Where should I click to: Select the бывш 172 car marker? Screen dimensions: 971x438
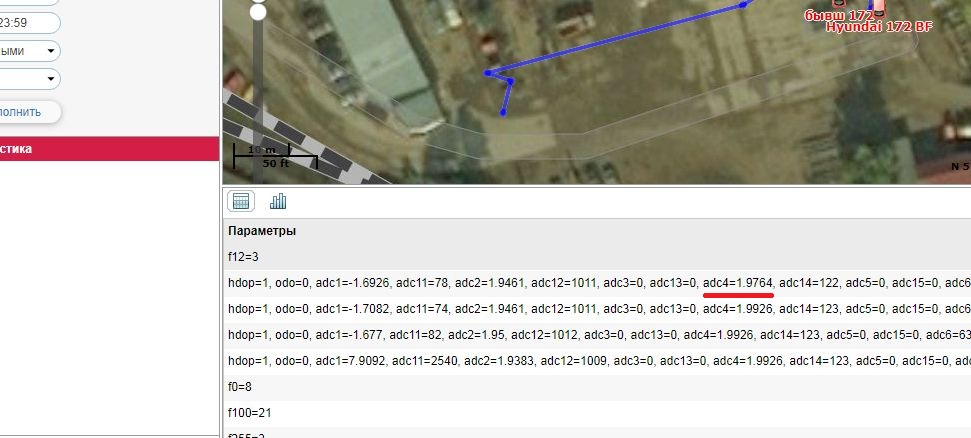838,14
